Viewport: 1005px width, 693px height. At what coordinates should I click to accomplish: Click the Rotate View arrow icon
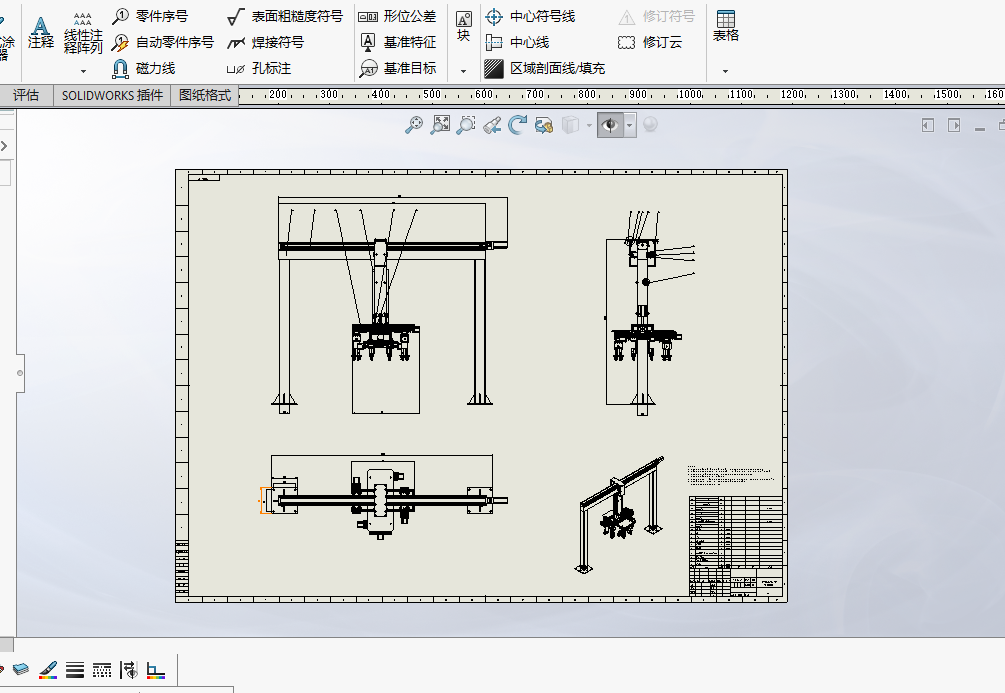click(517, 124)
